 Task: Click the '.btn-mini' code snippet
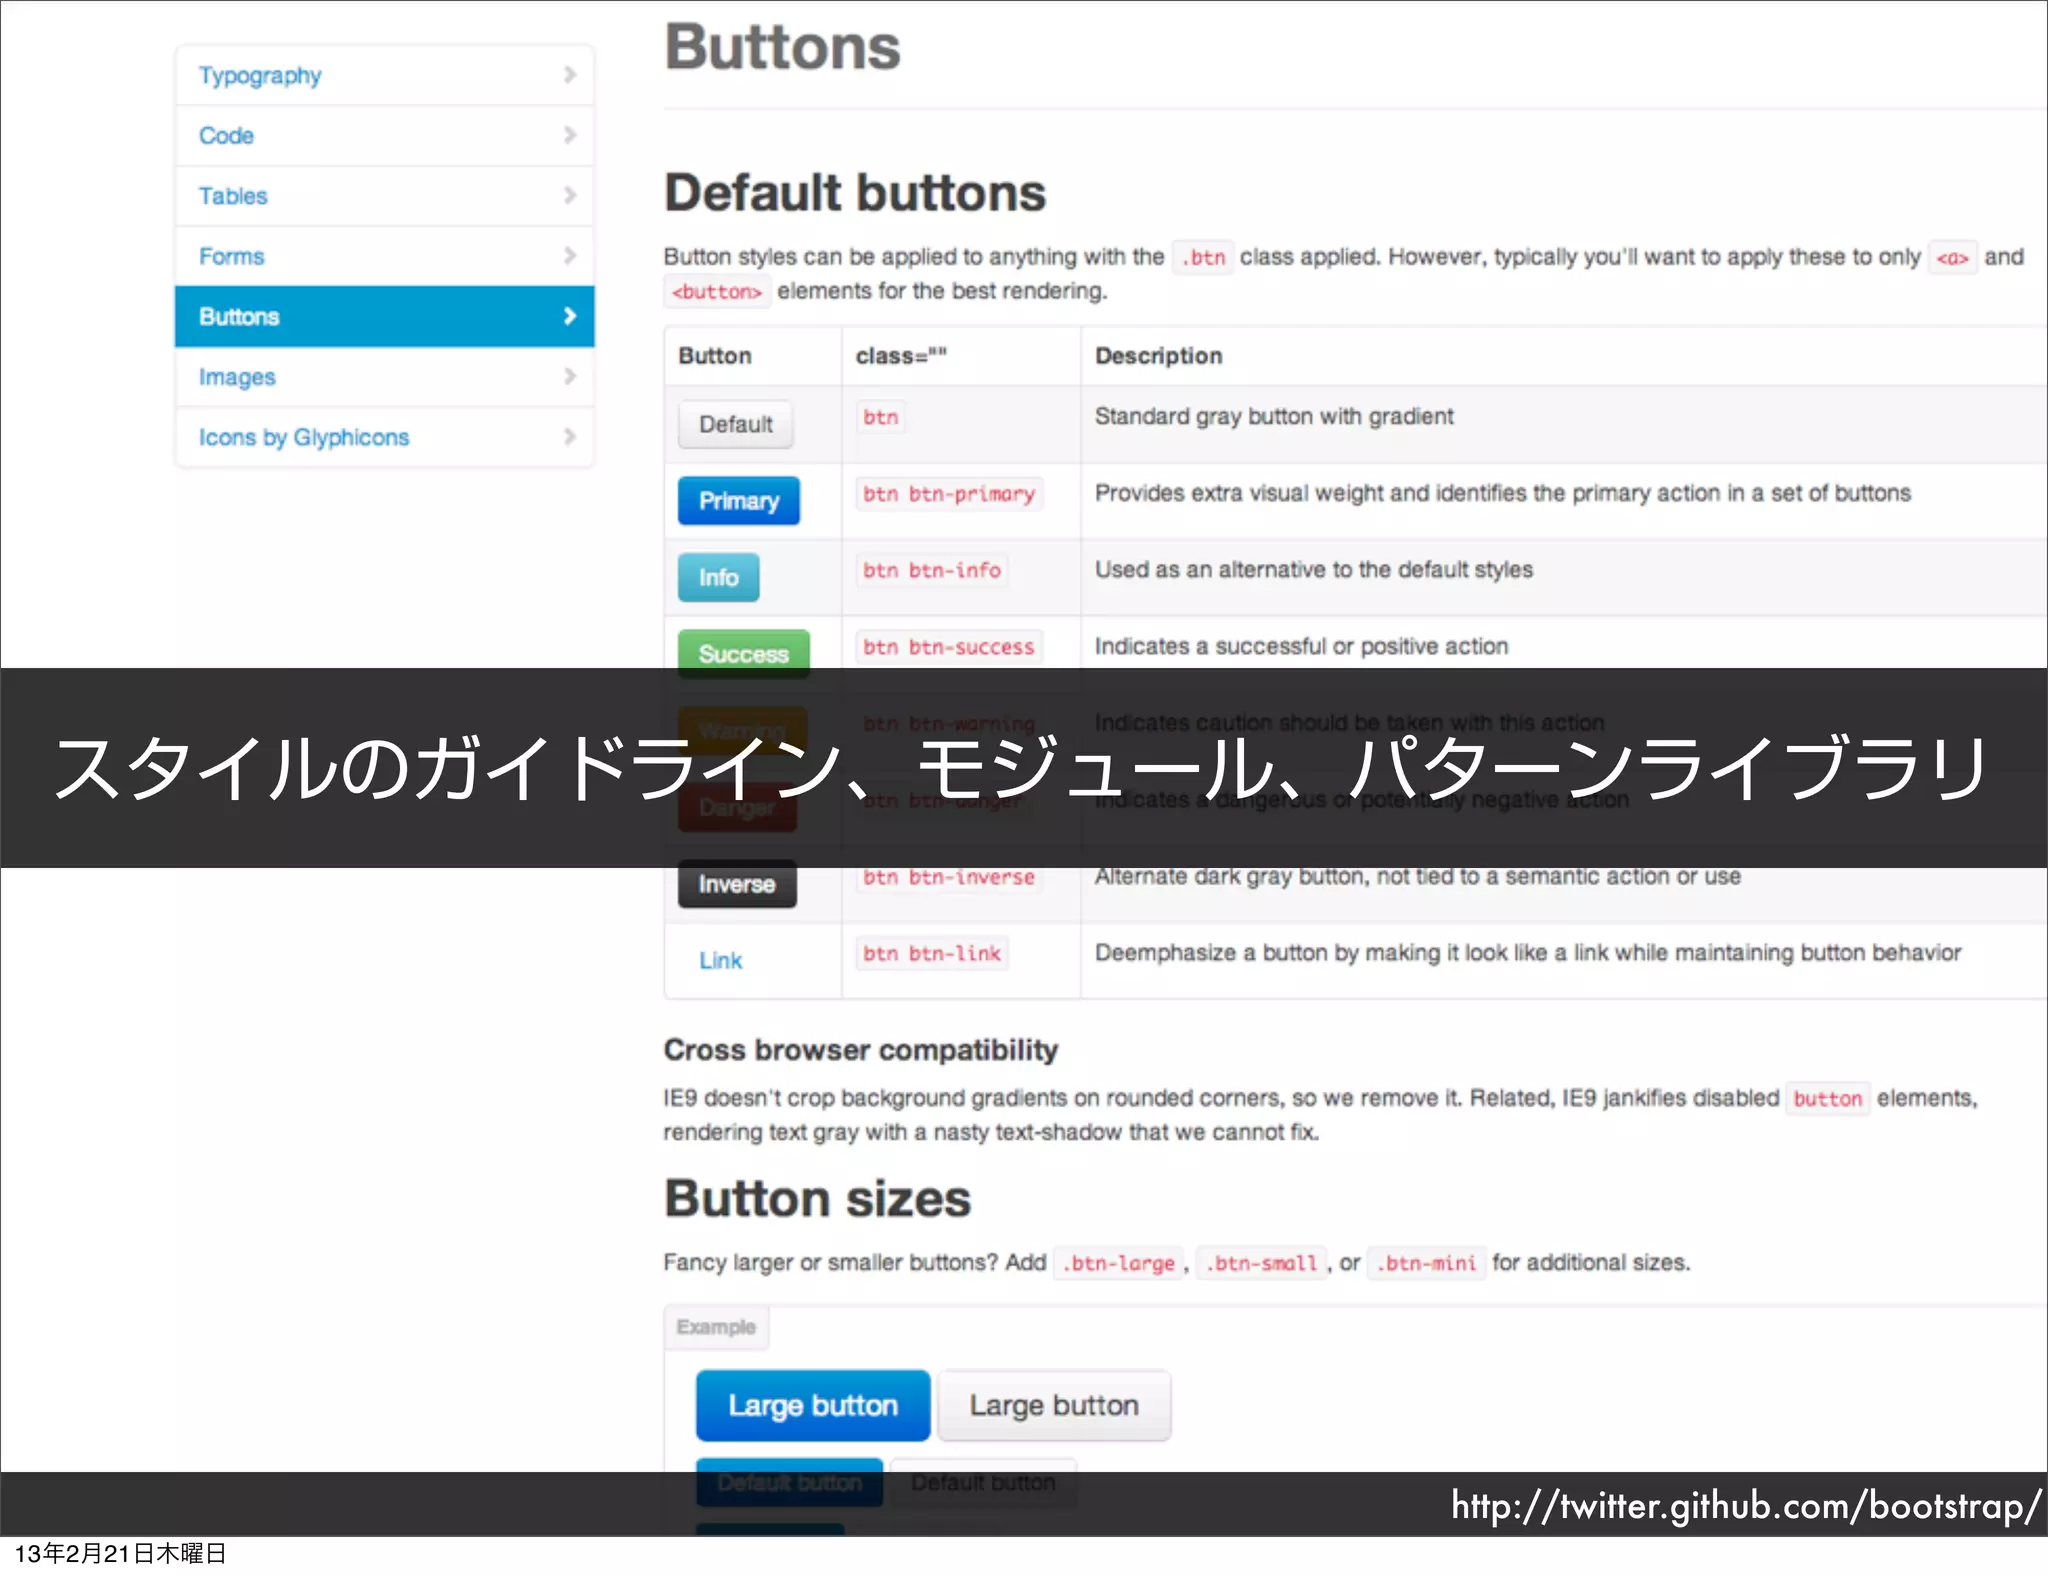[1426, 1263]
